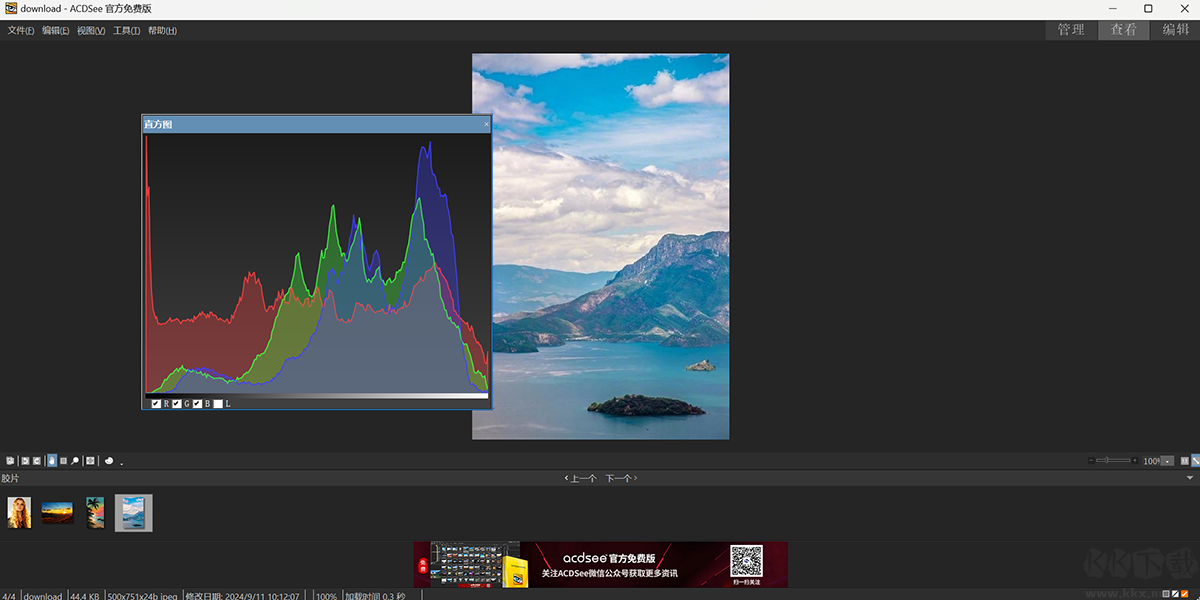This screenshot has height=600, width=1200.
Task: Select the palm tree thumbnail
Action: pos(95,513)
